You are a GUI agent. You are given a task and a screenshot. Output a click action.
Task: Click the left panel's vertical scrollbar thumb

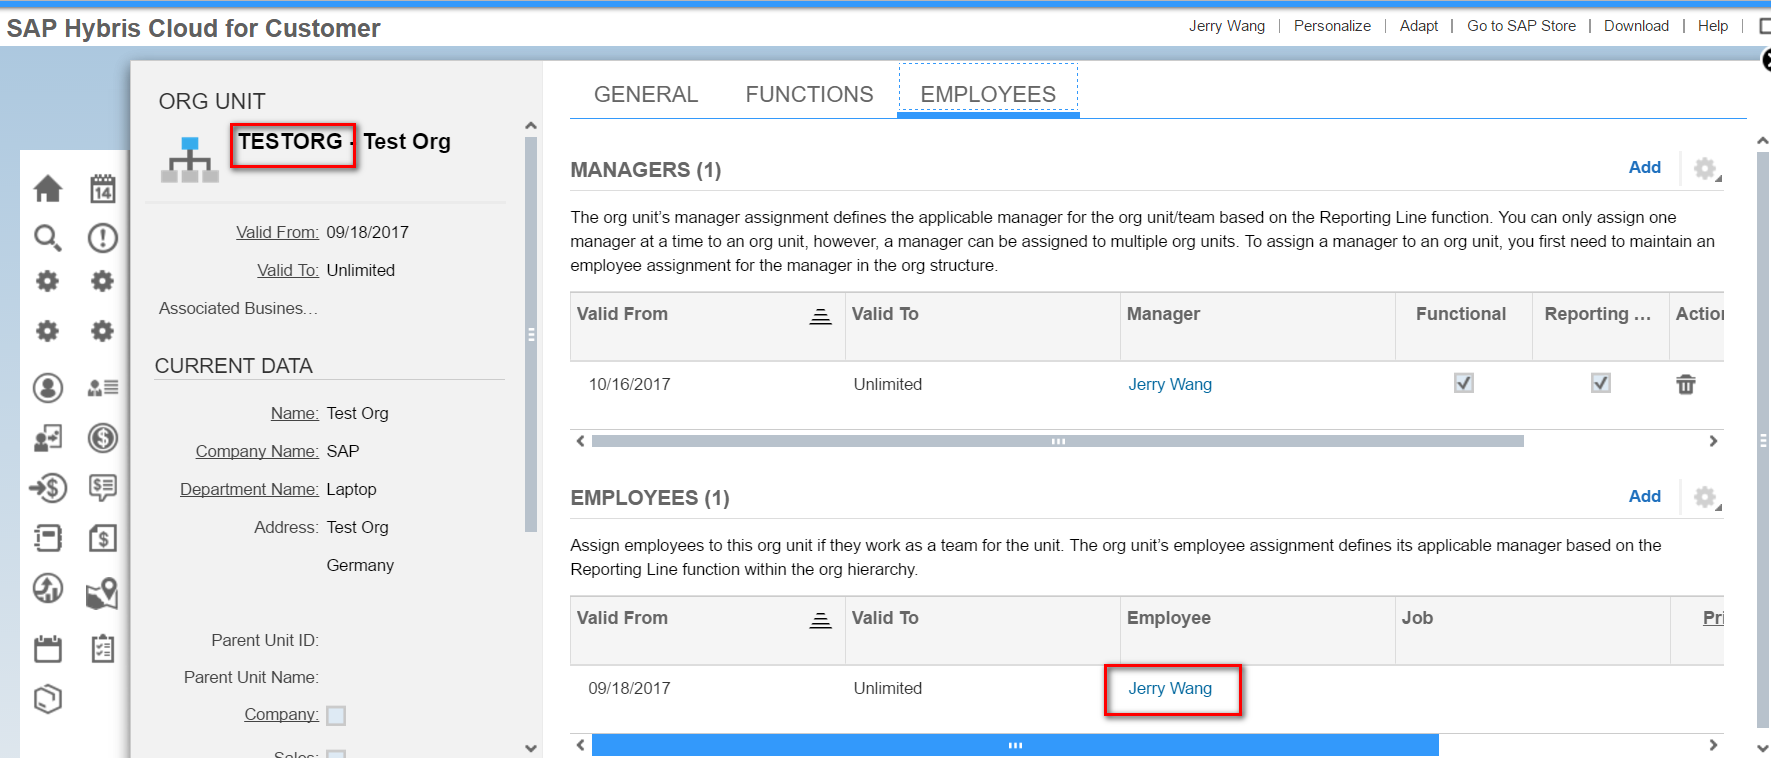coord(531,335)
